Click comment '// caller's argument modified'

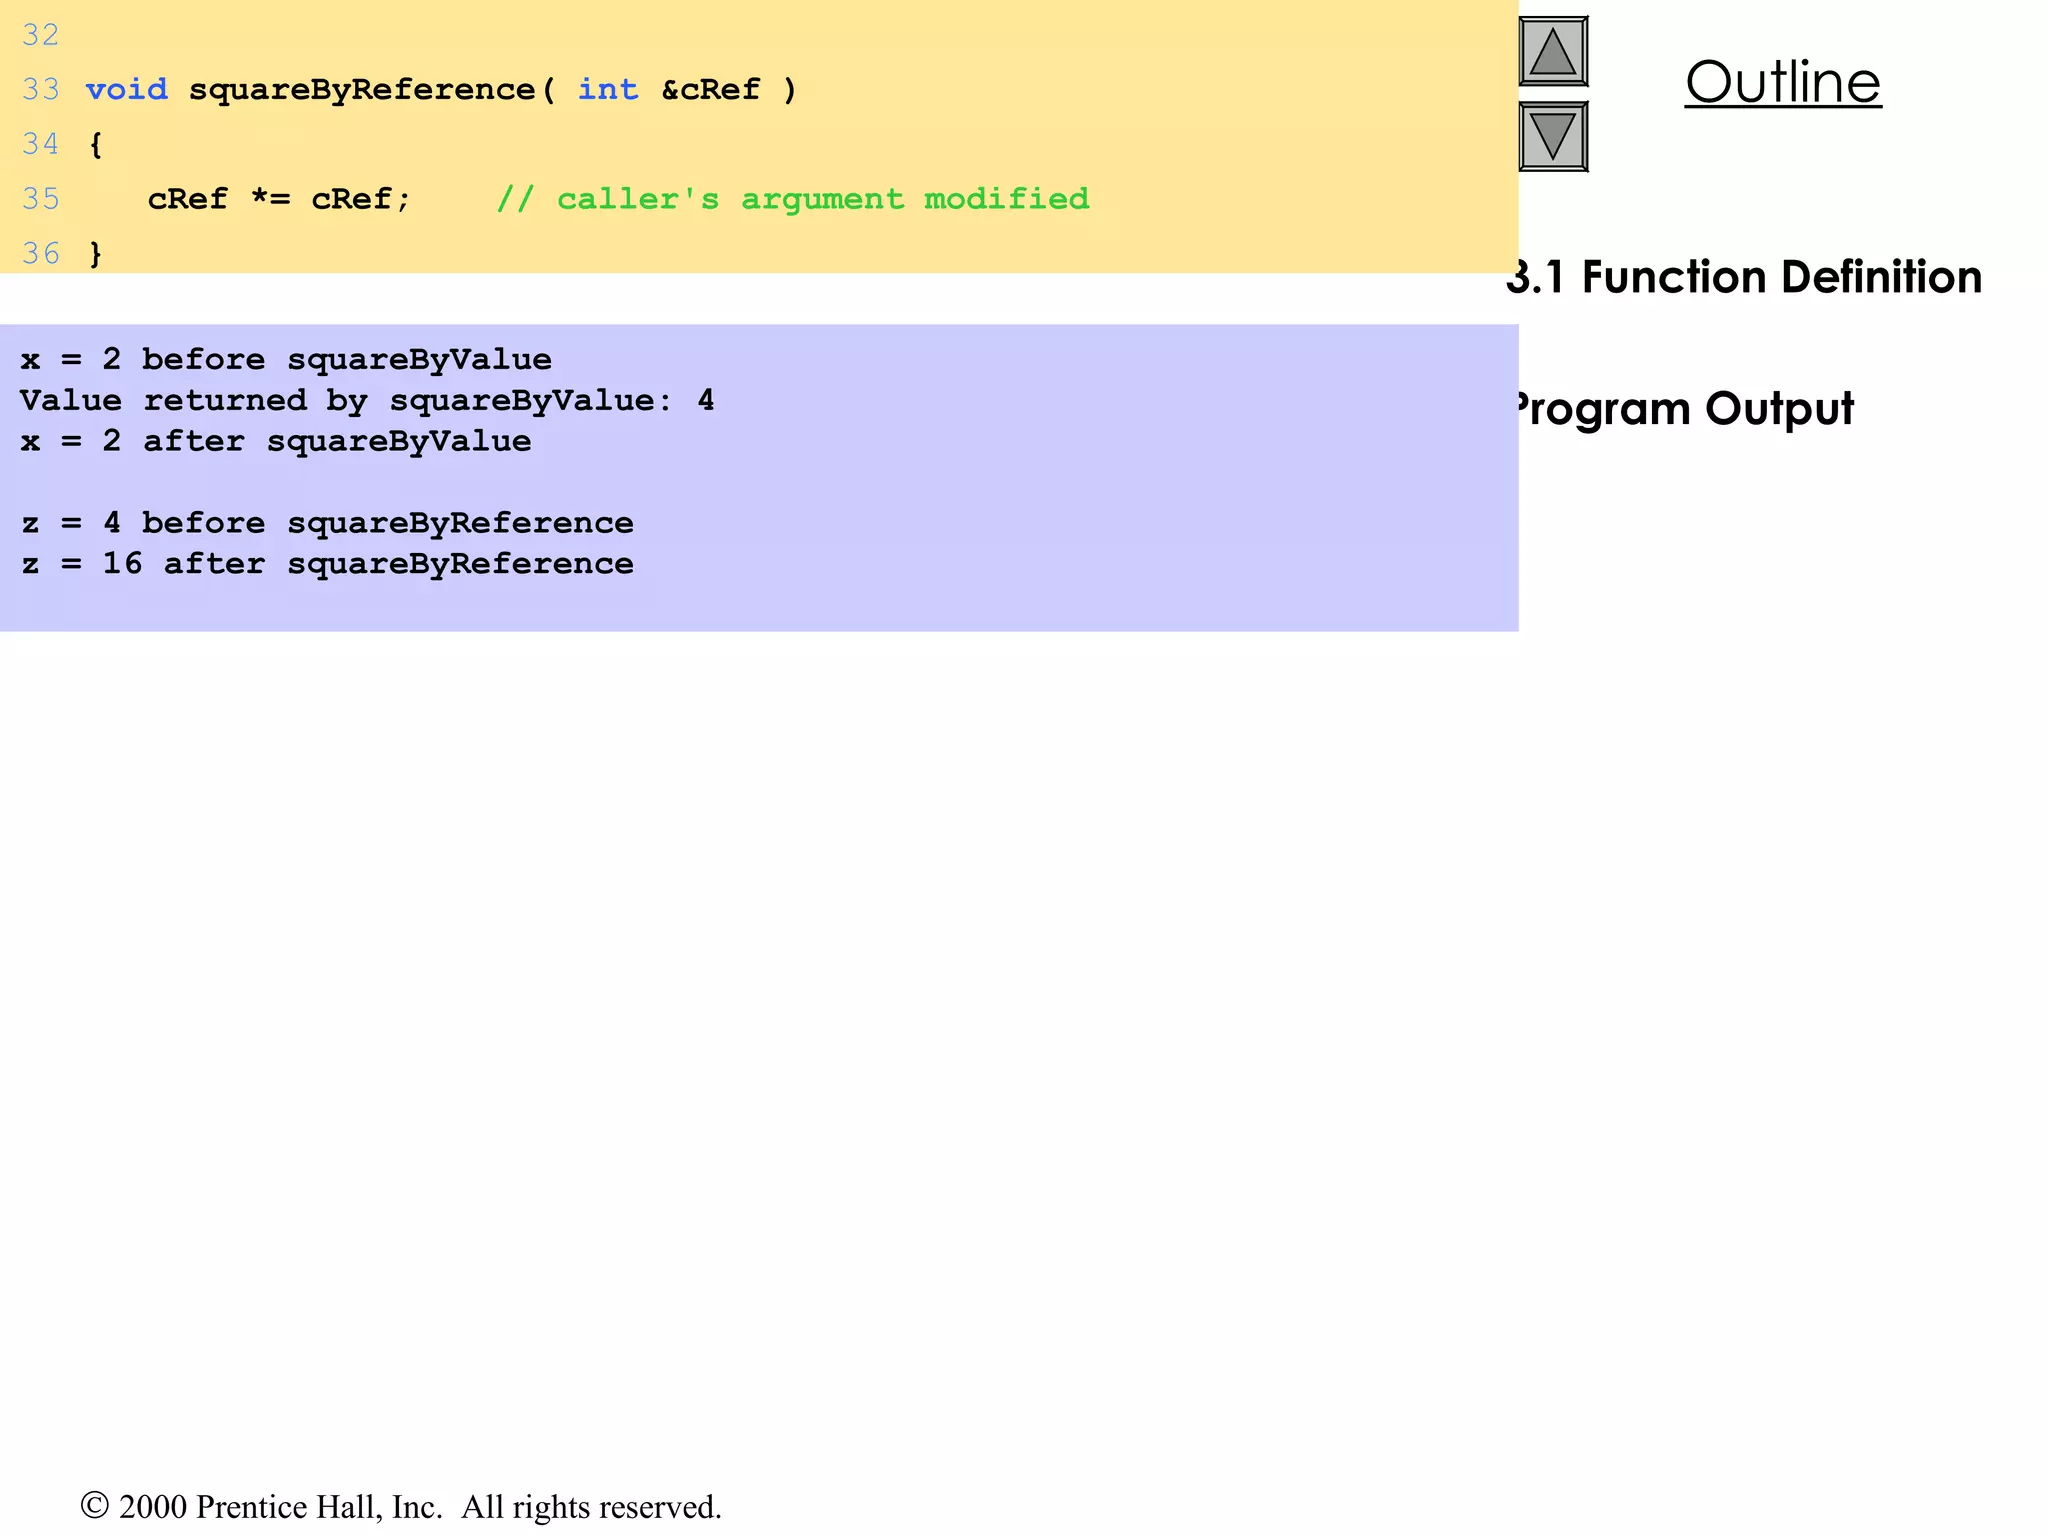[793, 199]
